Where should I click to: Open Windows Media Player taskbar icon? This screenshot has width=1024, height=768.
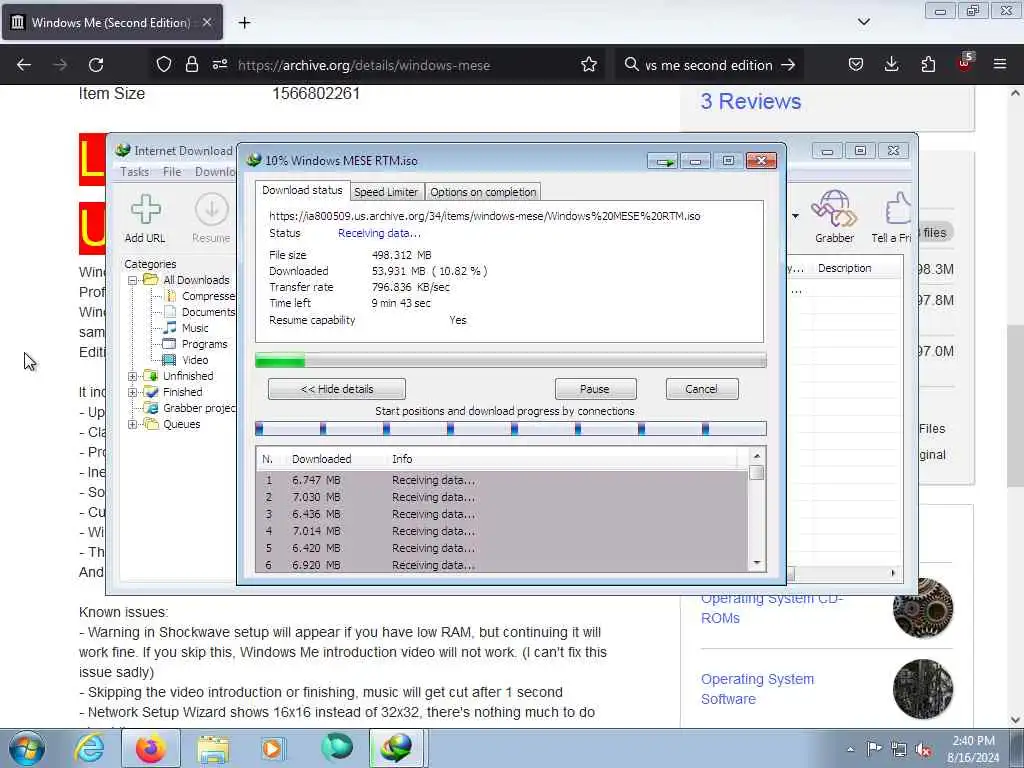click(272, 748)
